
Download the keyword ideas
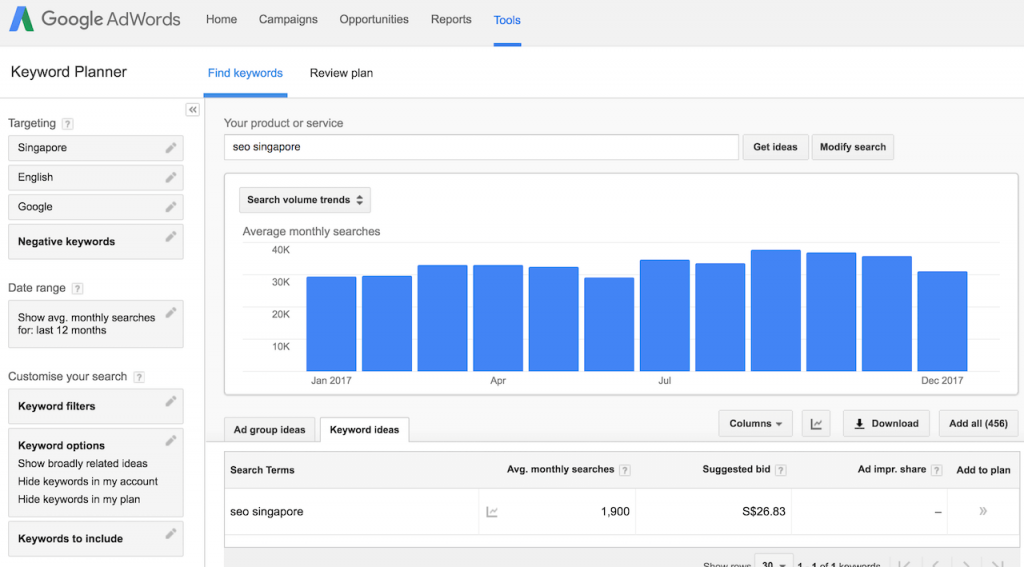(x=886, y=424)
